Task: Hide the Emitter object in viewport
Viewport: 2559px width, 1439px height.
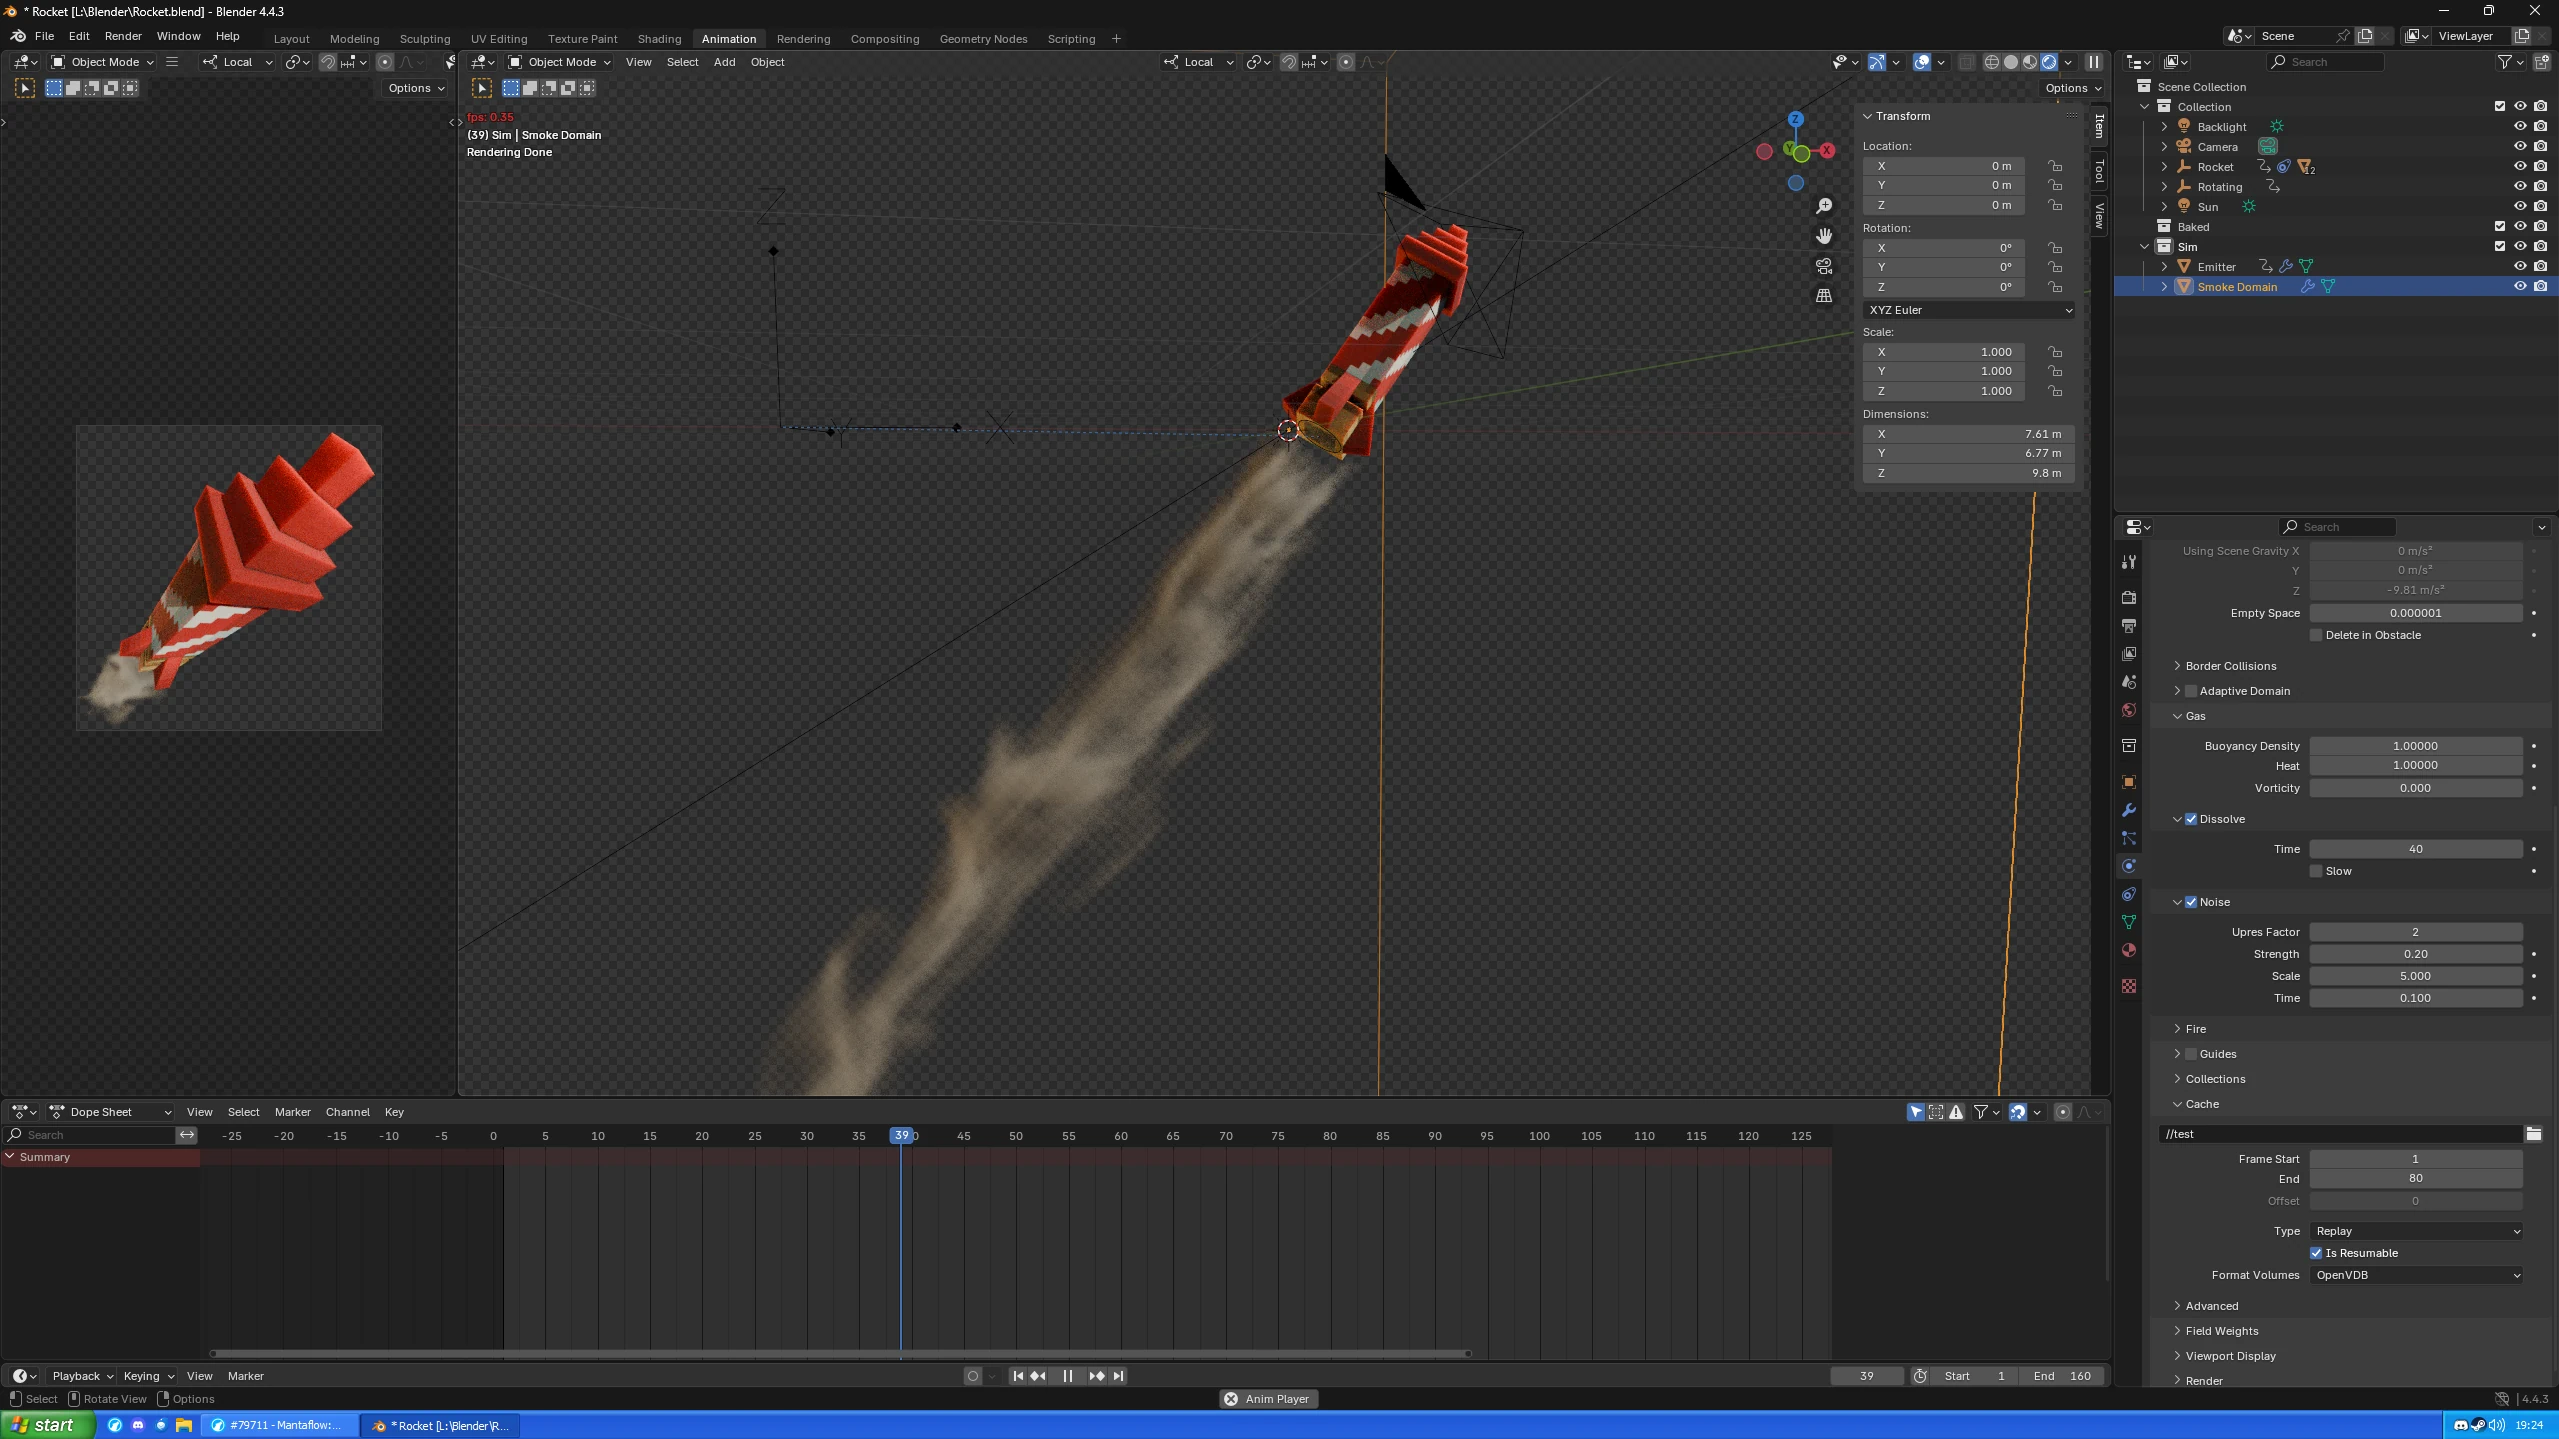Action: click(2520, 266)
